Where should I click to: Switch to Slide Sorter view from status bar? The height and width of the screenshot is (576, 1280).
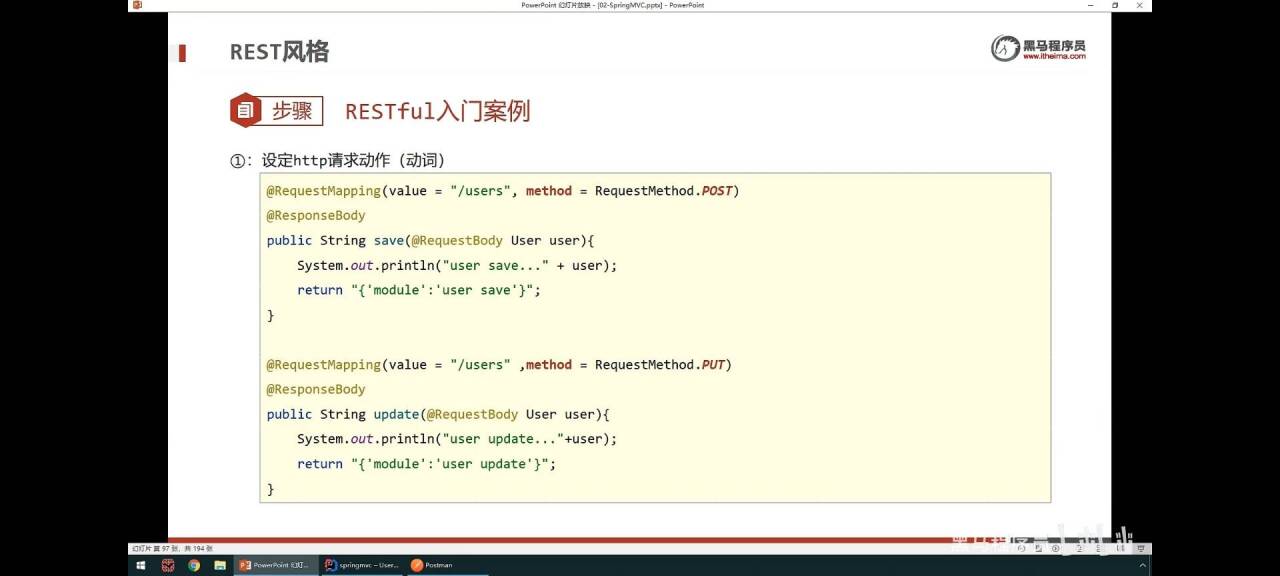tap(1098, 548)
